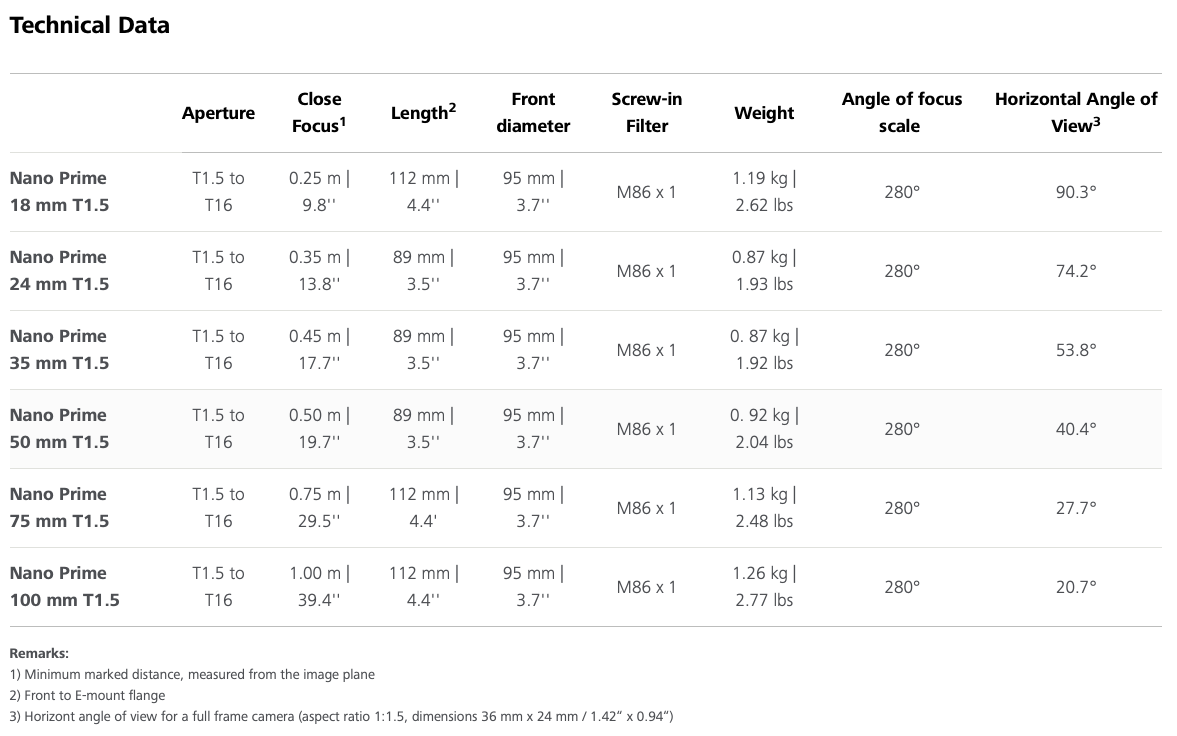Image resolution: width=1177 pixels, height=736 pixels.
Task: Click the 0.25 m close focus cell
Action: (319, 191)
